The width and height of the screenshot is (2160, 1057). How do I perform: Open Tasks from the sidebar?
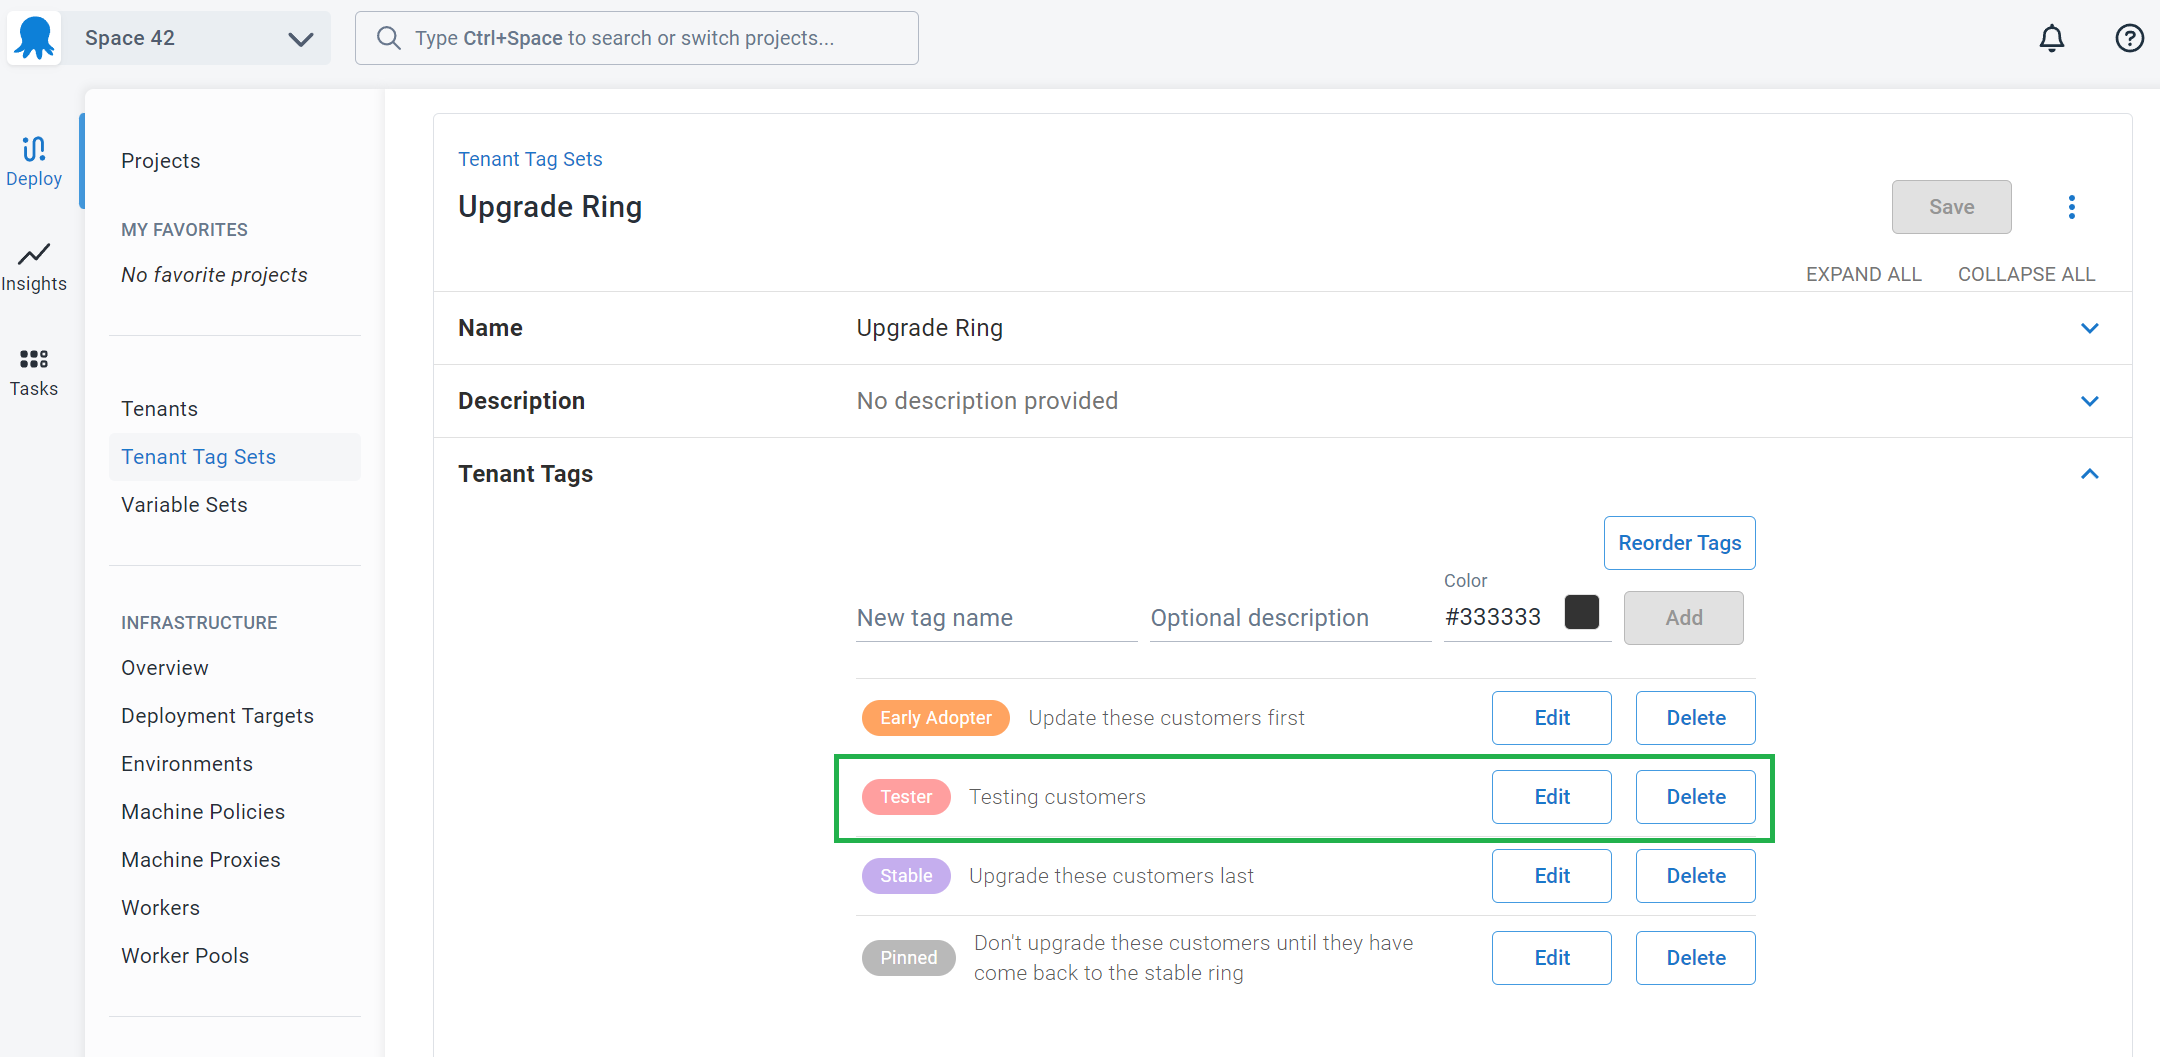[34, 372]
